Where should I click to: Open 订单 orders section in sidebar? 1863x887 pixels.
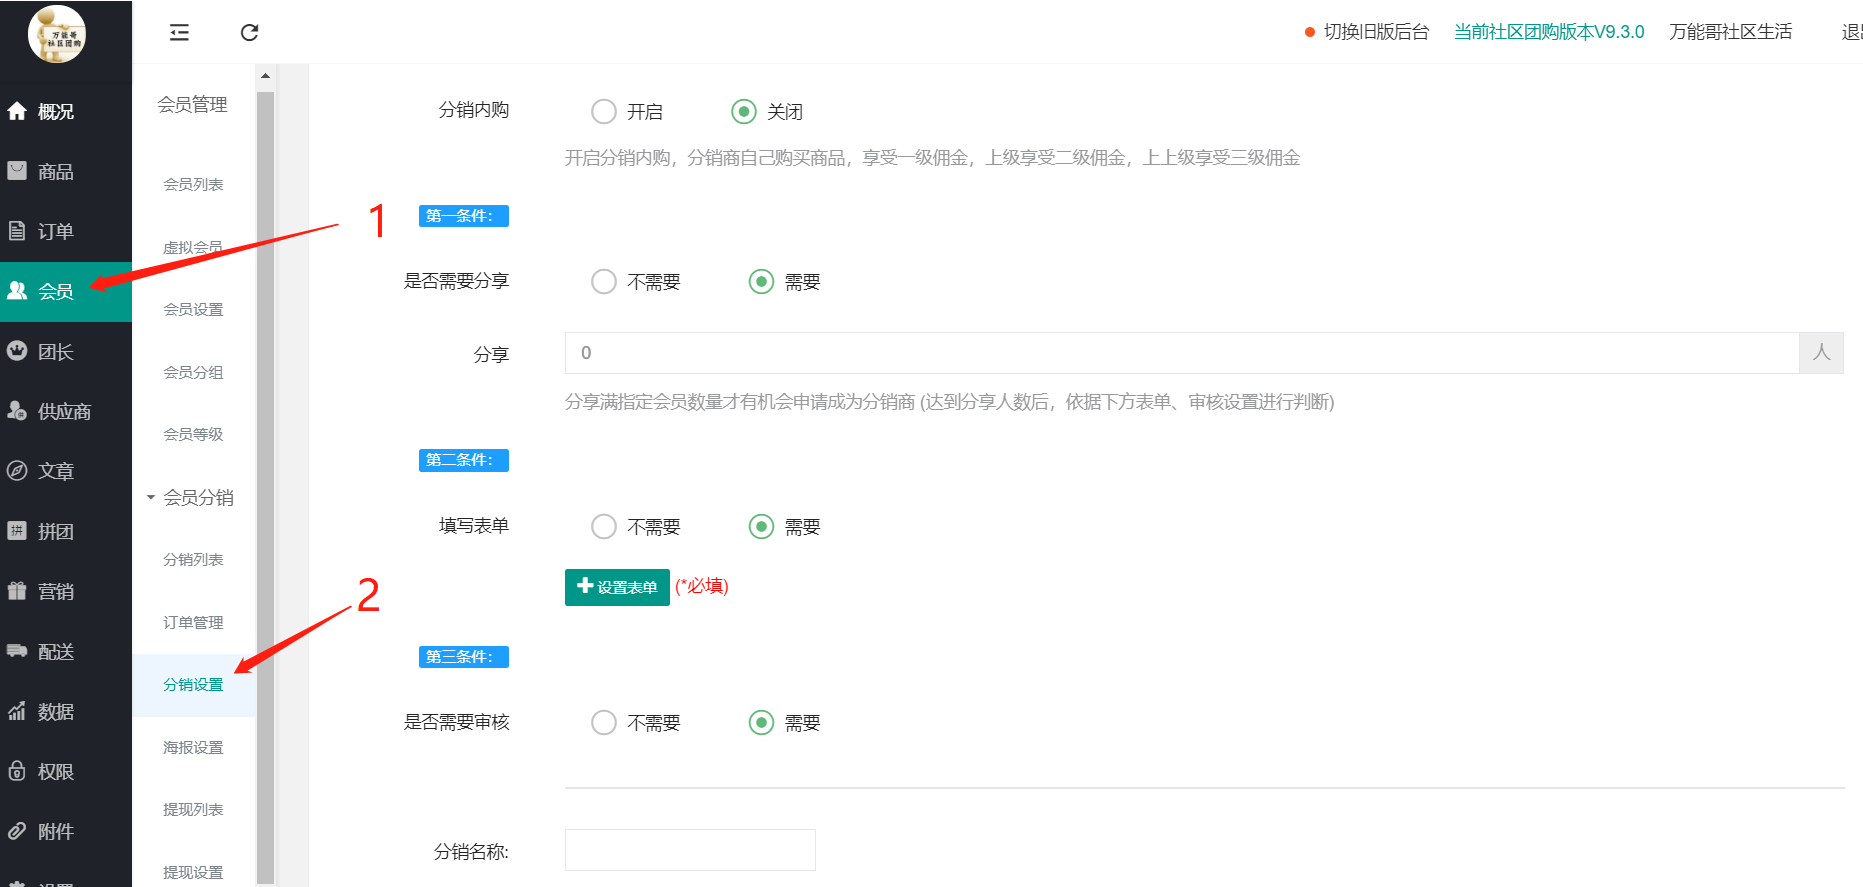click(40, 232)
